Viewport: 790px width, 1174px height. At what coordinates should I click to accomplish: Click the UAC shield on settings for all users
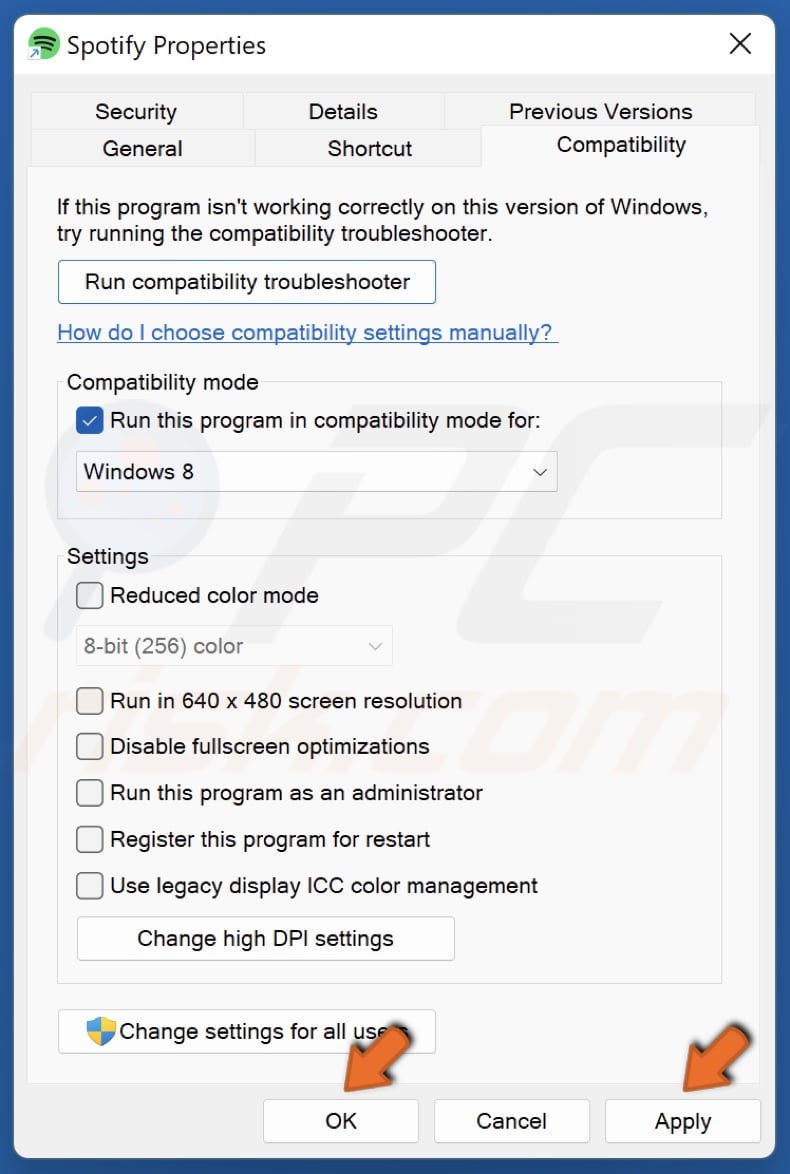pos(100,1031)
